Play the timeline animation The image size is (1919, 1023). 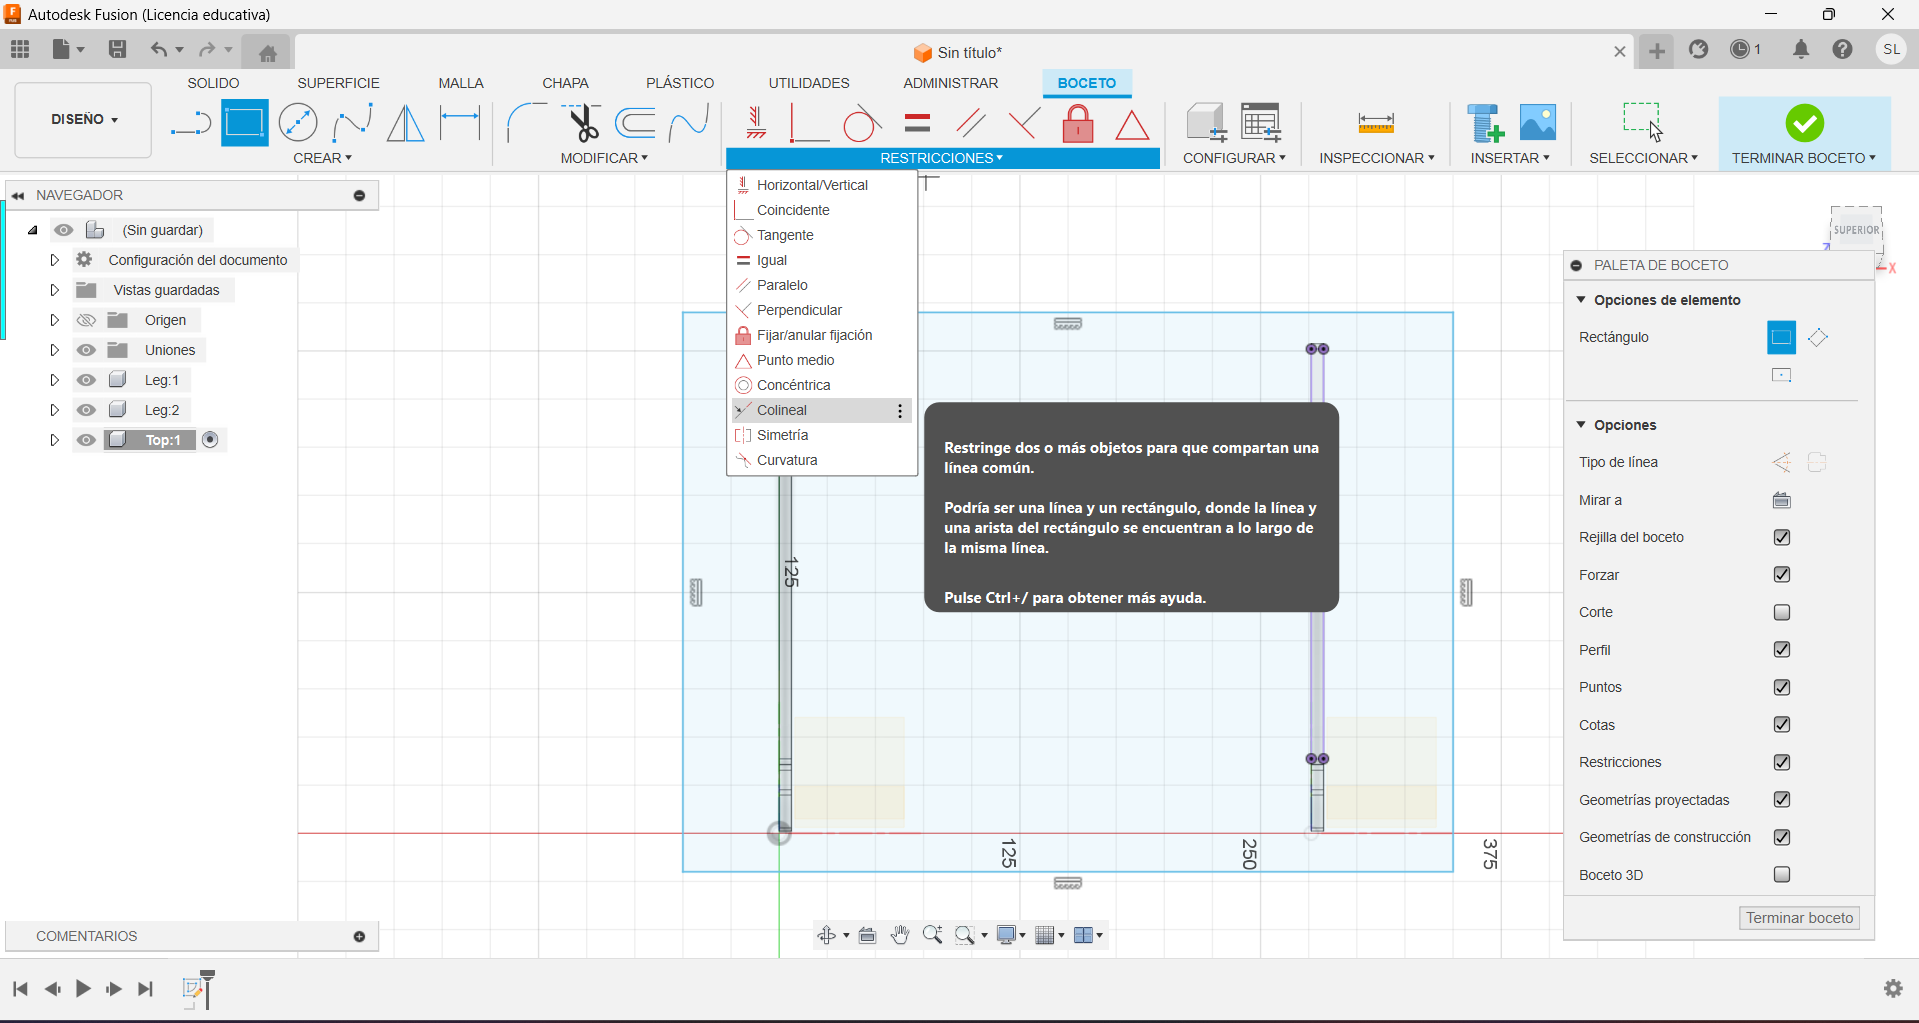pyautogui.click(x=83, y=989)
